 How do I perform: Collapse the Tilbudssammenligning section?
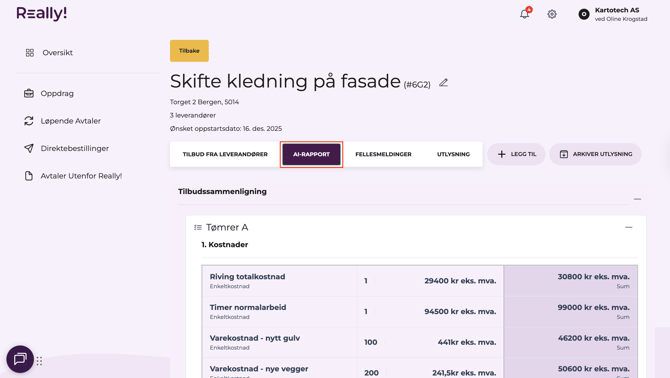click(638, 199)
